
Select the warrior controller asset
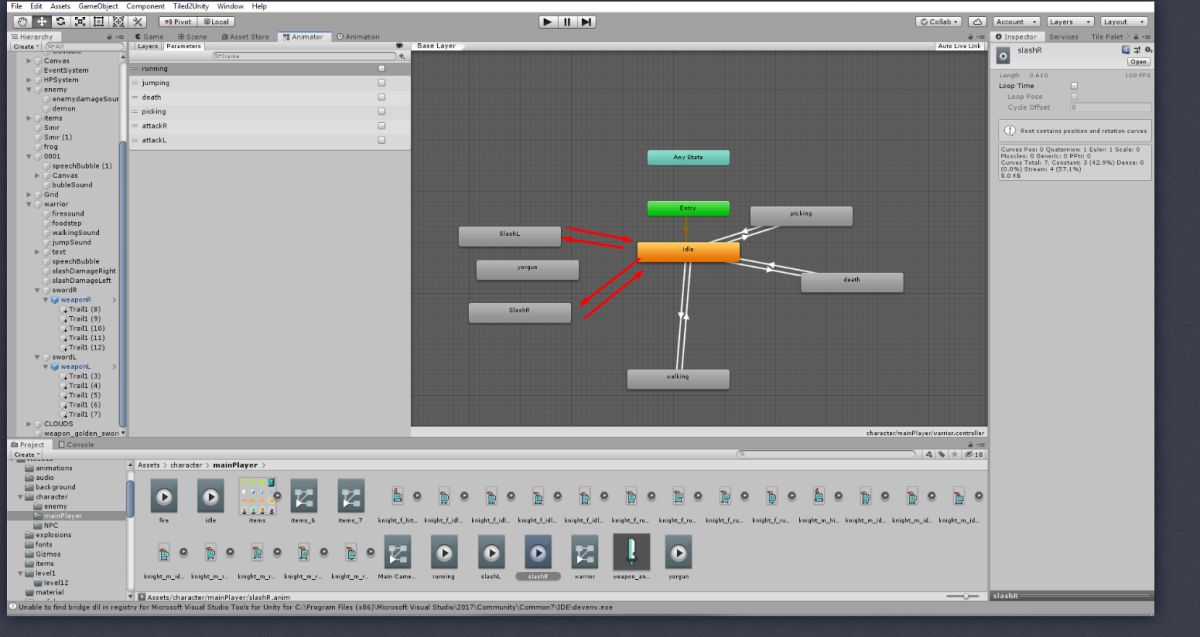[585, 551]
